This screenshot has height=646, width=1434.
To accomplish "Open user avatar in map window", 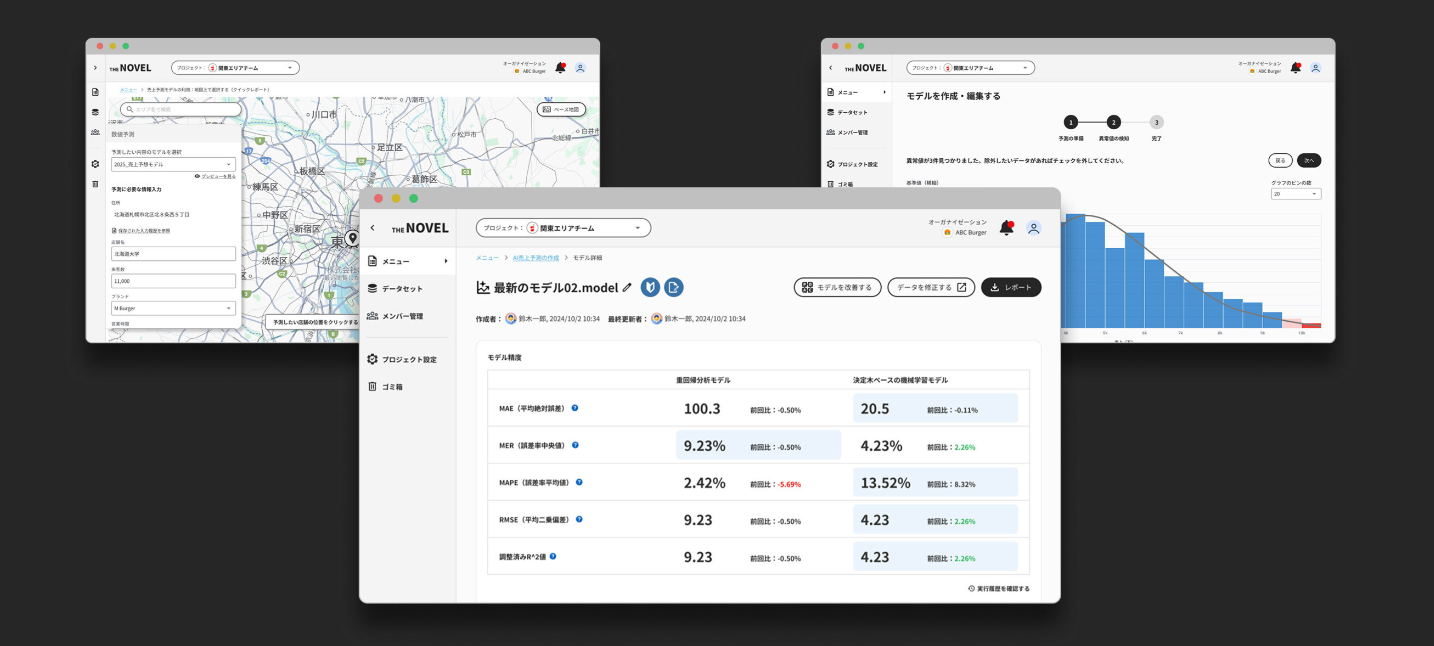I will pos(580,68).
